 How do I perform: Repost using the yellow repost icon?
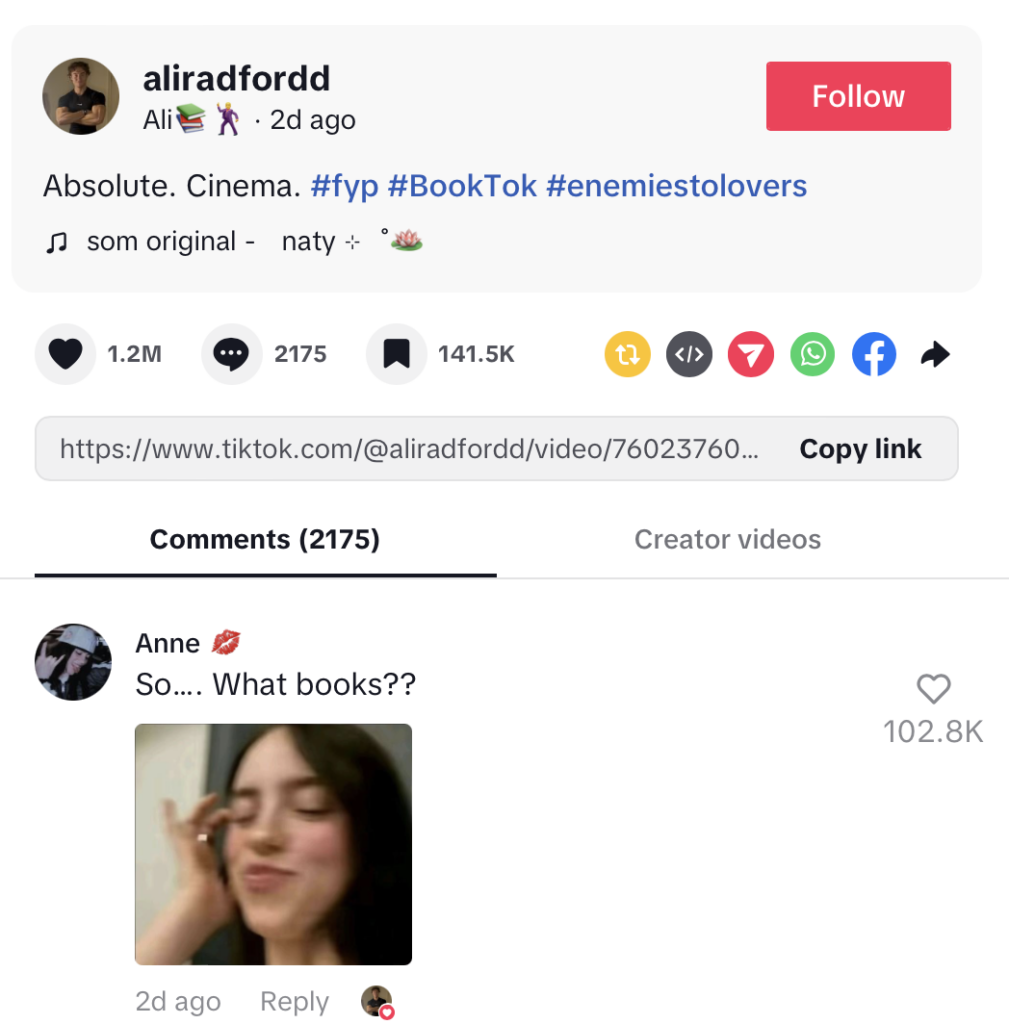pyautogui.click(x=628, y=354)
